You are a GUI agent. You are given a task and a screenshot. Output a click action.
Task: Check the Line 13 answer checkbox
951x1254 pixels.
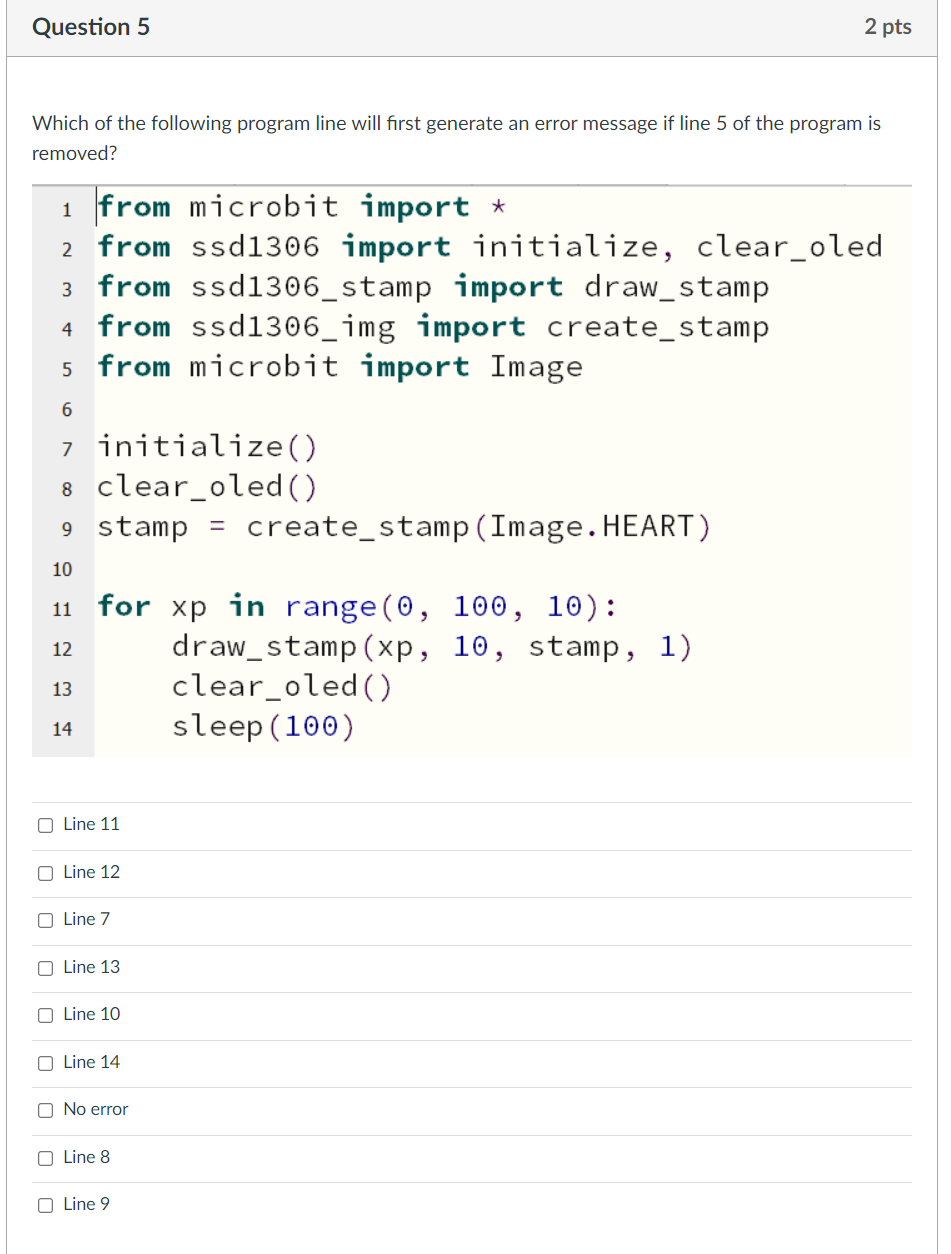45,968
